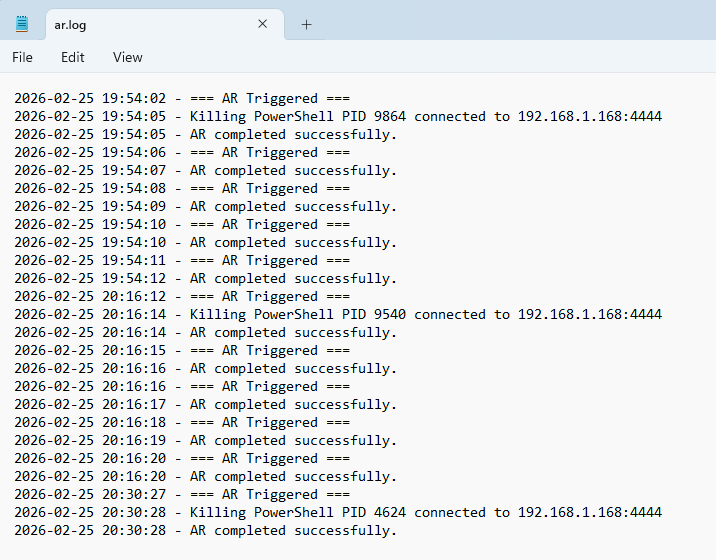
Task: Place cursor in the 19:54:02 AR Triggered line
Action: [180, 99]
